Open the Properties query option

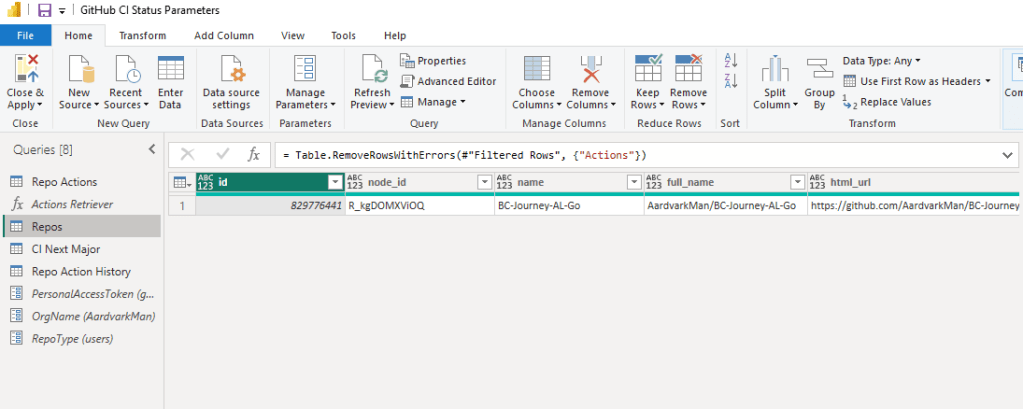coord(433,61)
